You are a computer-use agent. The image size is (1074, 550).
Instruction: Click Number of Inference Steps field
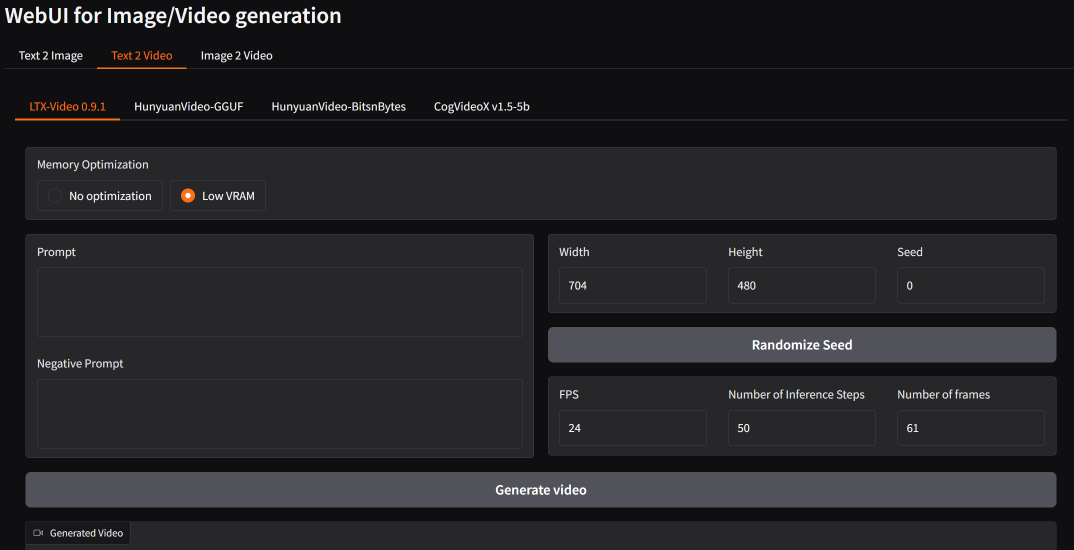801,428
